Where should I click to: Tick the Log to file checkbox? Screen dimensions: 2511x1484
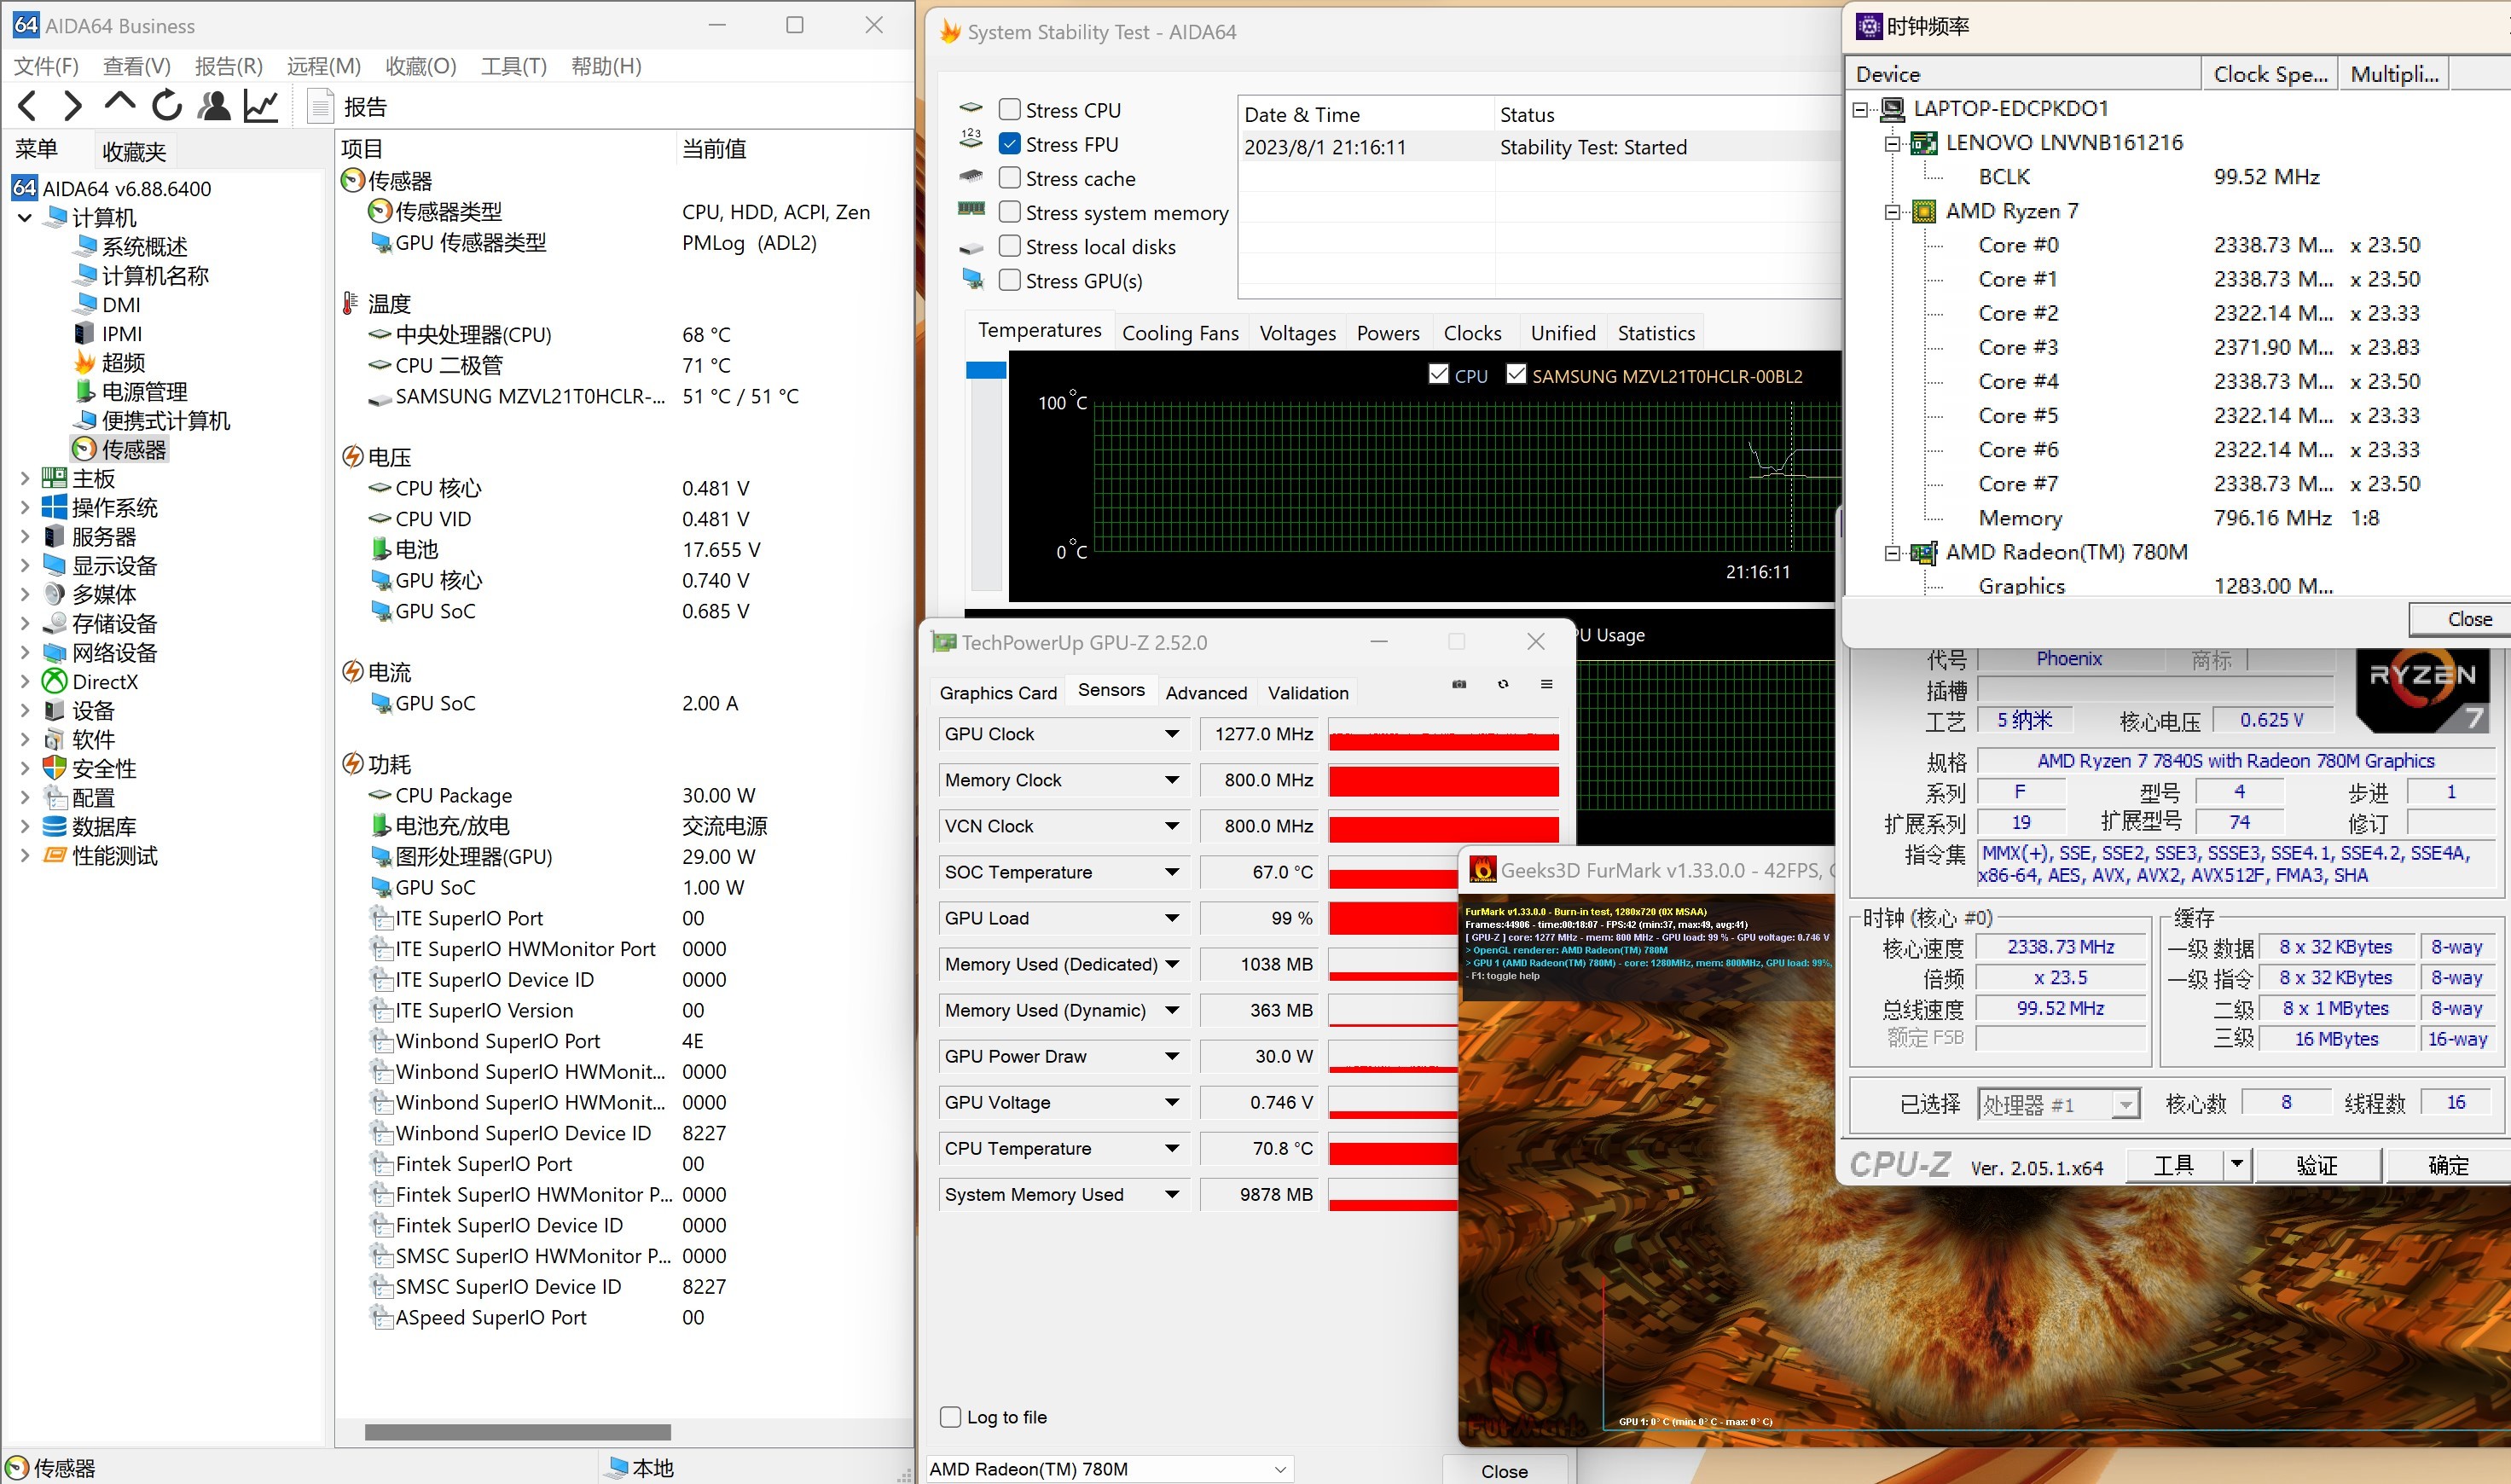(951, 1417)
